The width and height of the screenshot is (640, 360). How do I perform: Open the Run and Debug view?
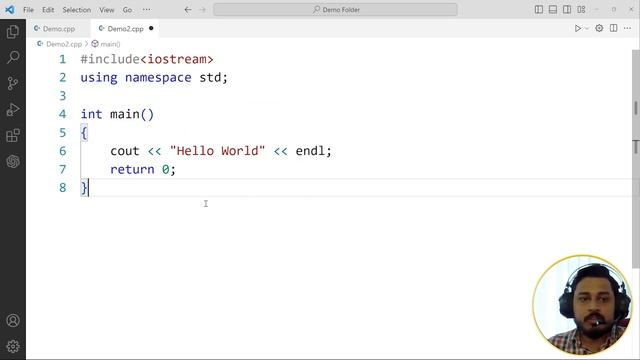13,109
